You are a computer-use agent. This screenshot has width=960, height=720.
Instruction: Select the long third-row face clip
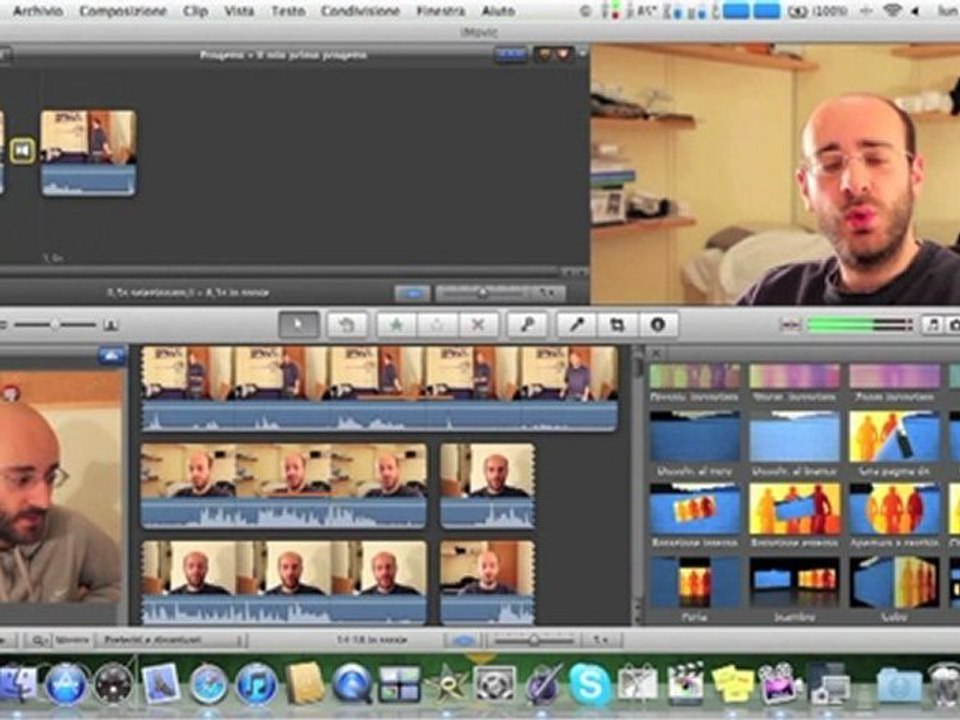click(284, 582)
